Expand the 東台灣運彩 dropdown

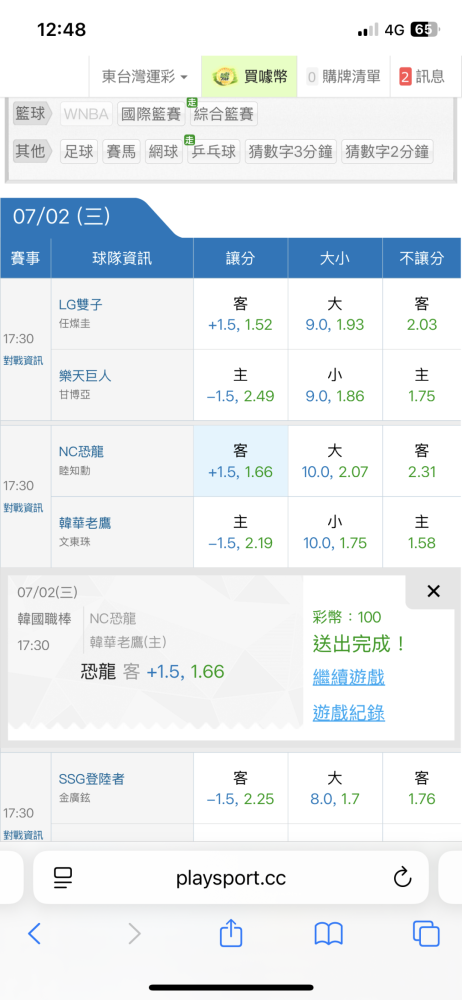point(145,77)
